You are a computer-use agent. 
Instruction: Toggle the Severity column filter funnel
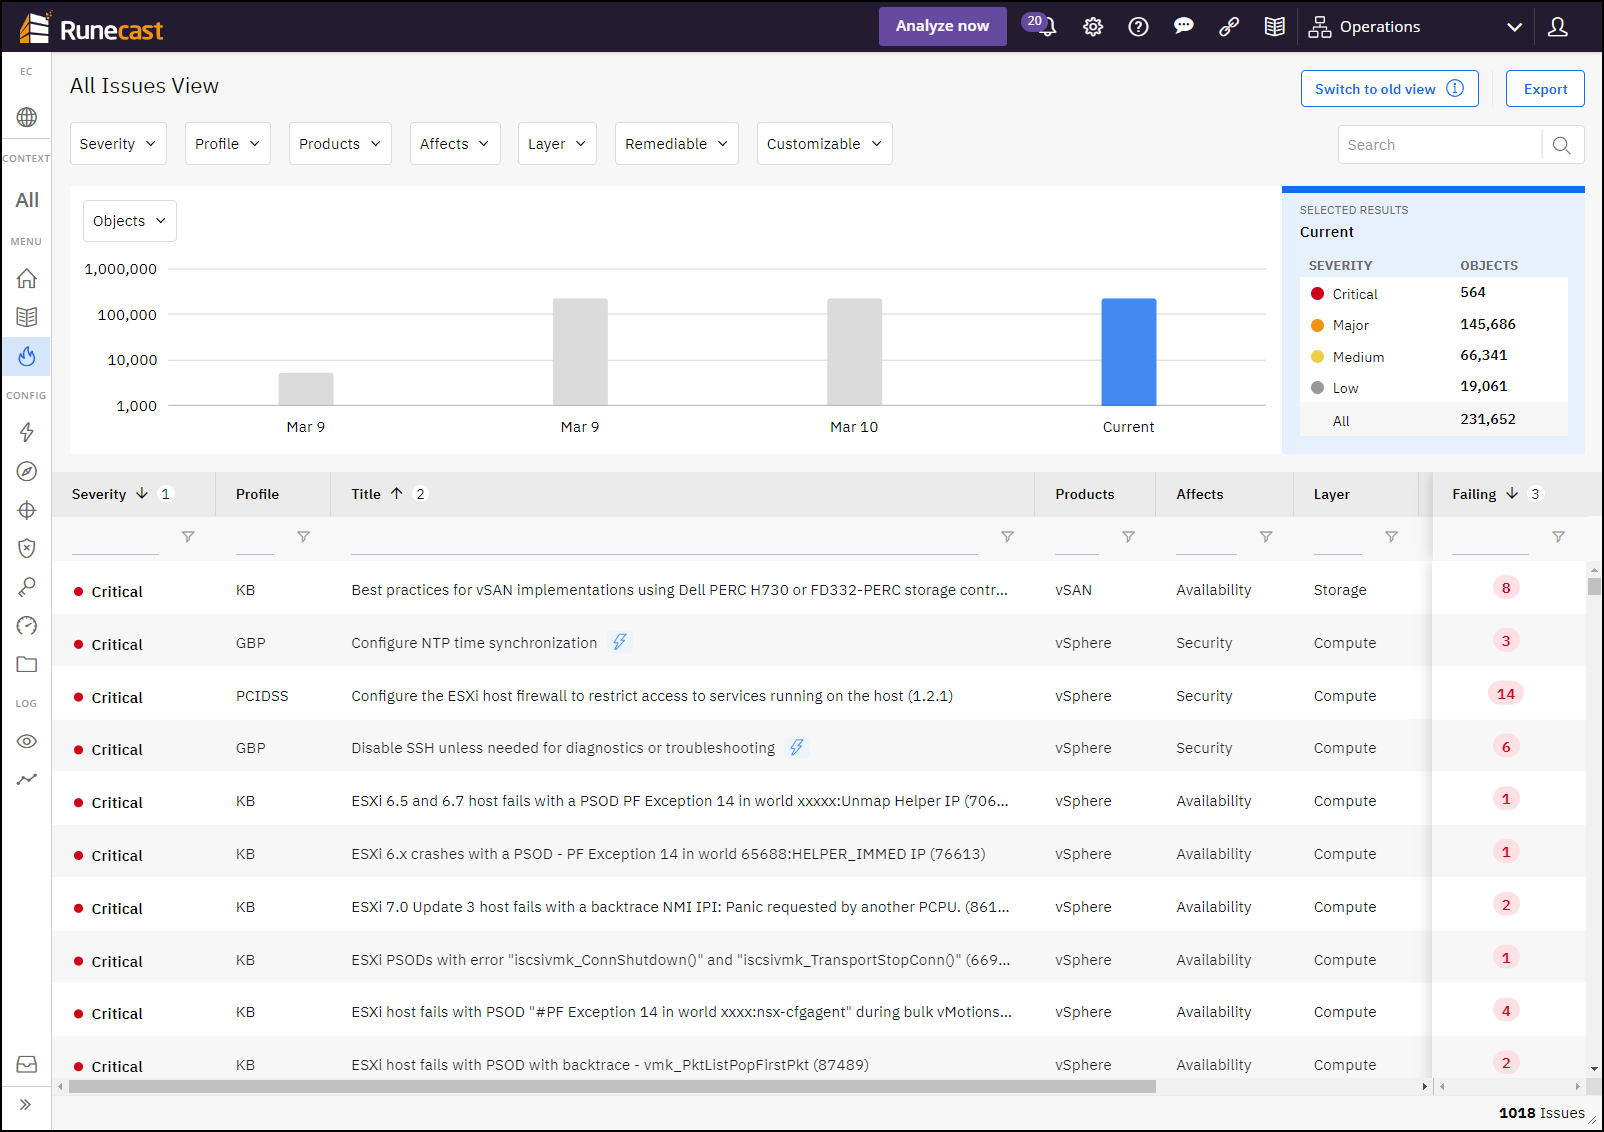188,537
